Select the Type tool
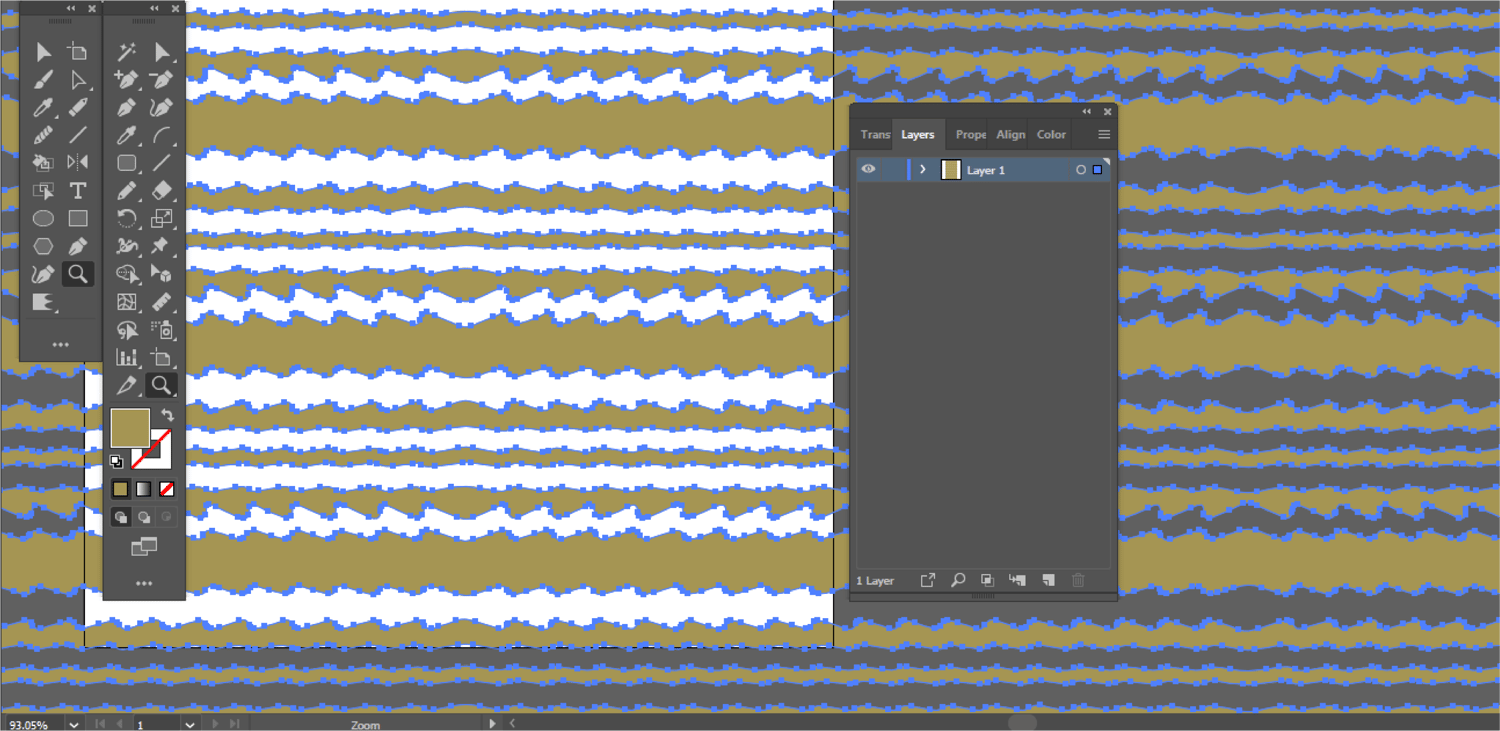The image size is (1500, 731). [78, 190]
